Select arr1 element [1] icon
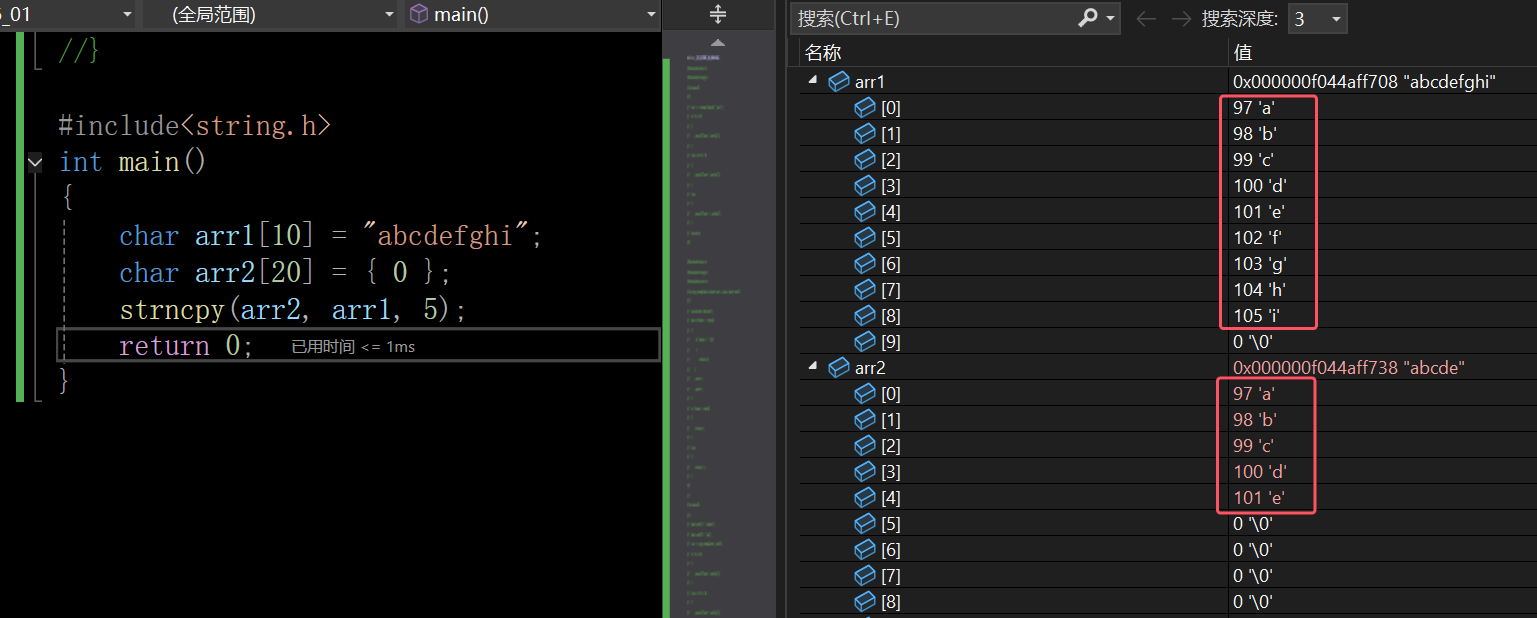 point(864,134)
